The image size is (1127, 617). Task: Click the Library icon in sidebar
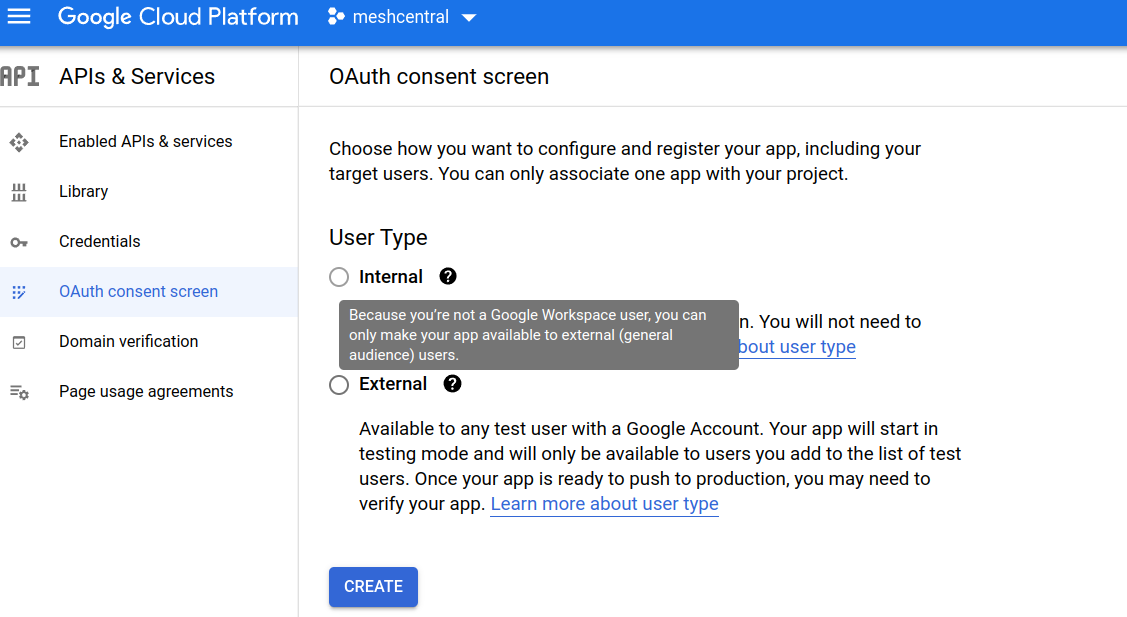click(19, 192)
